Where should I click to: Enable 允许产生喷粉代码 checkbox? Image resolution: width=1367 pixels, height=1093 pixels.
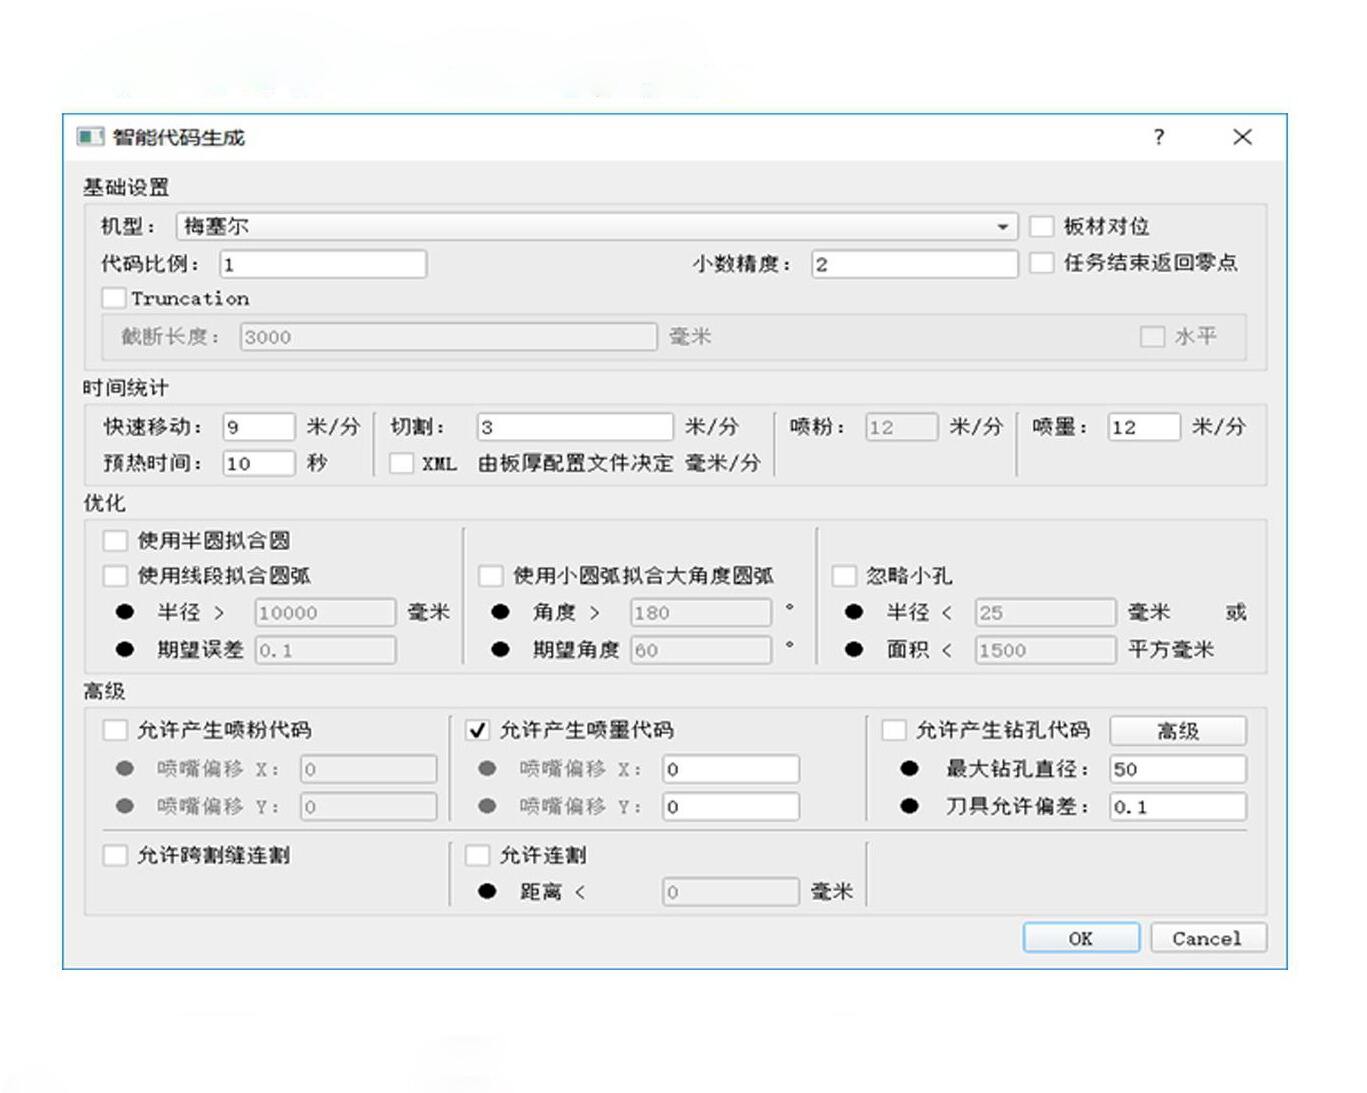tap(115, 730)
